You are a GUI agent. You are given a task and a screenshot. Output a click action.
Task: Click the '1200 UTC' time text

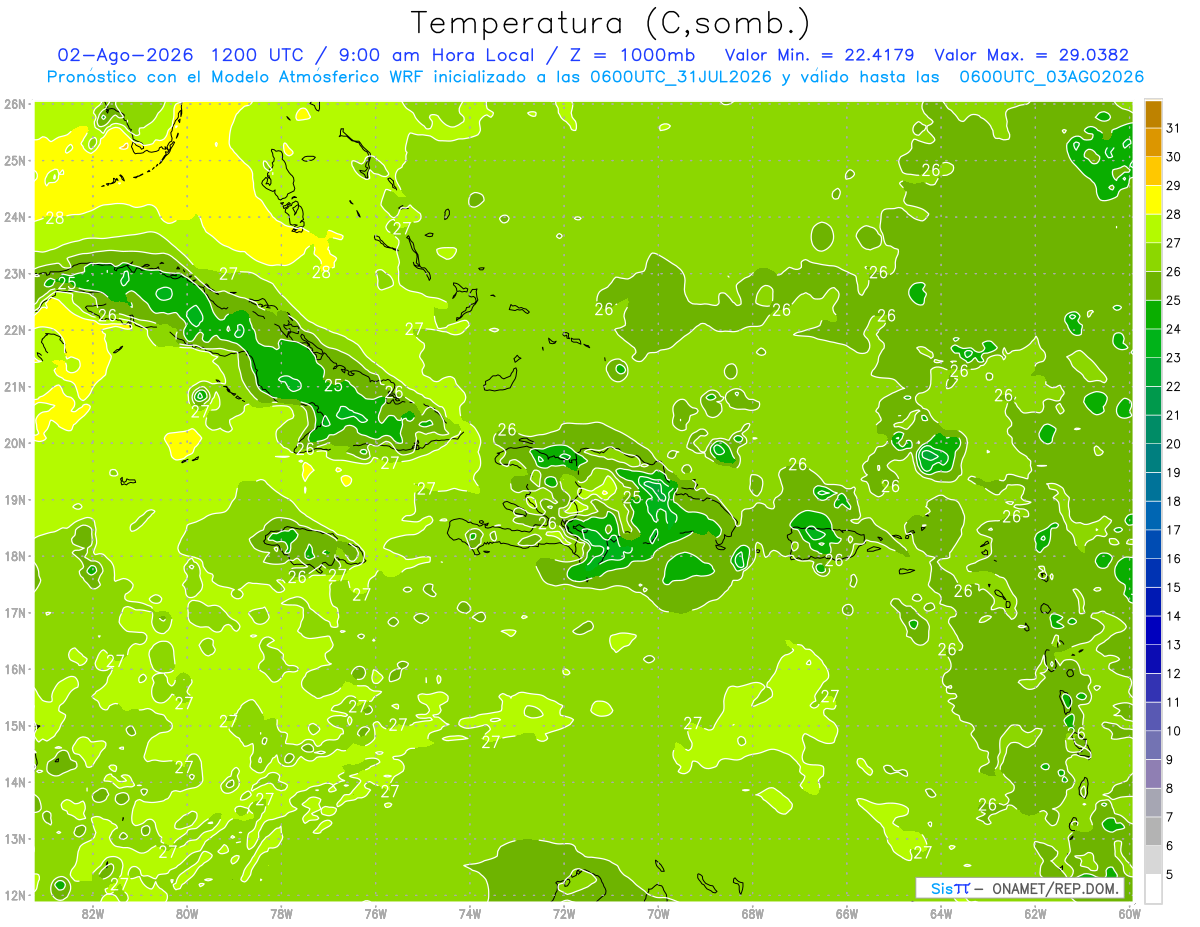point(258,55)
